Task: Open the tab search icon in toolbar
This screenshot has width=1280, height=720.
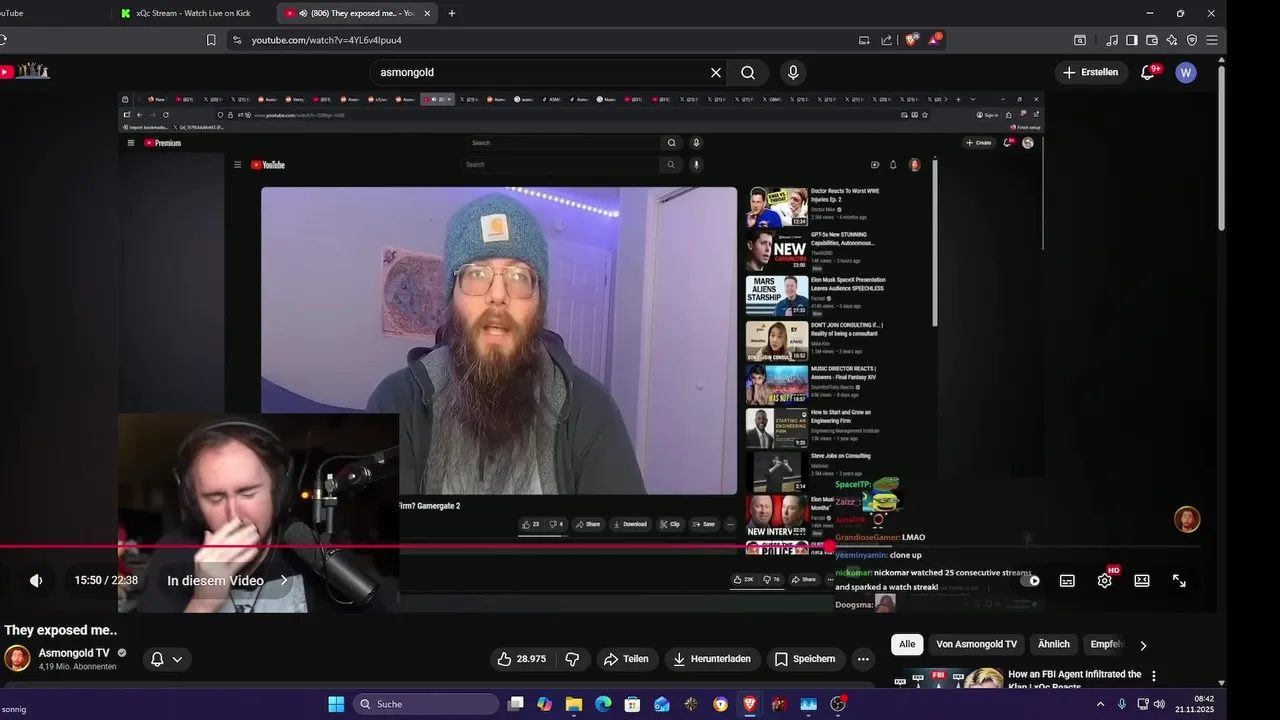Action: [1080, 40]
